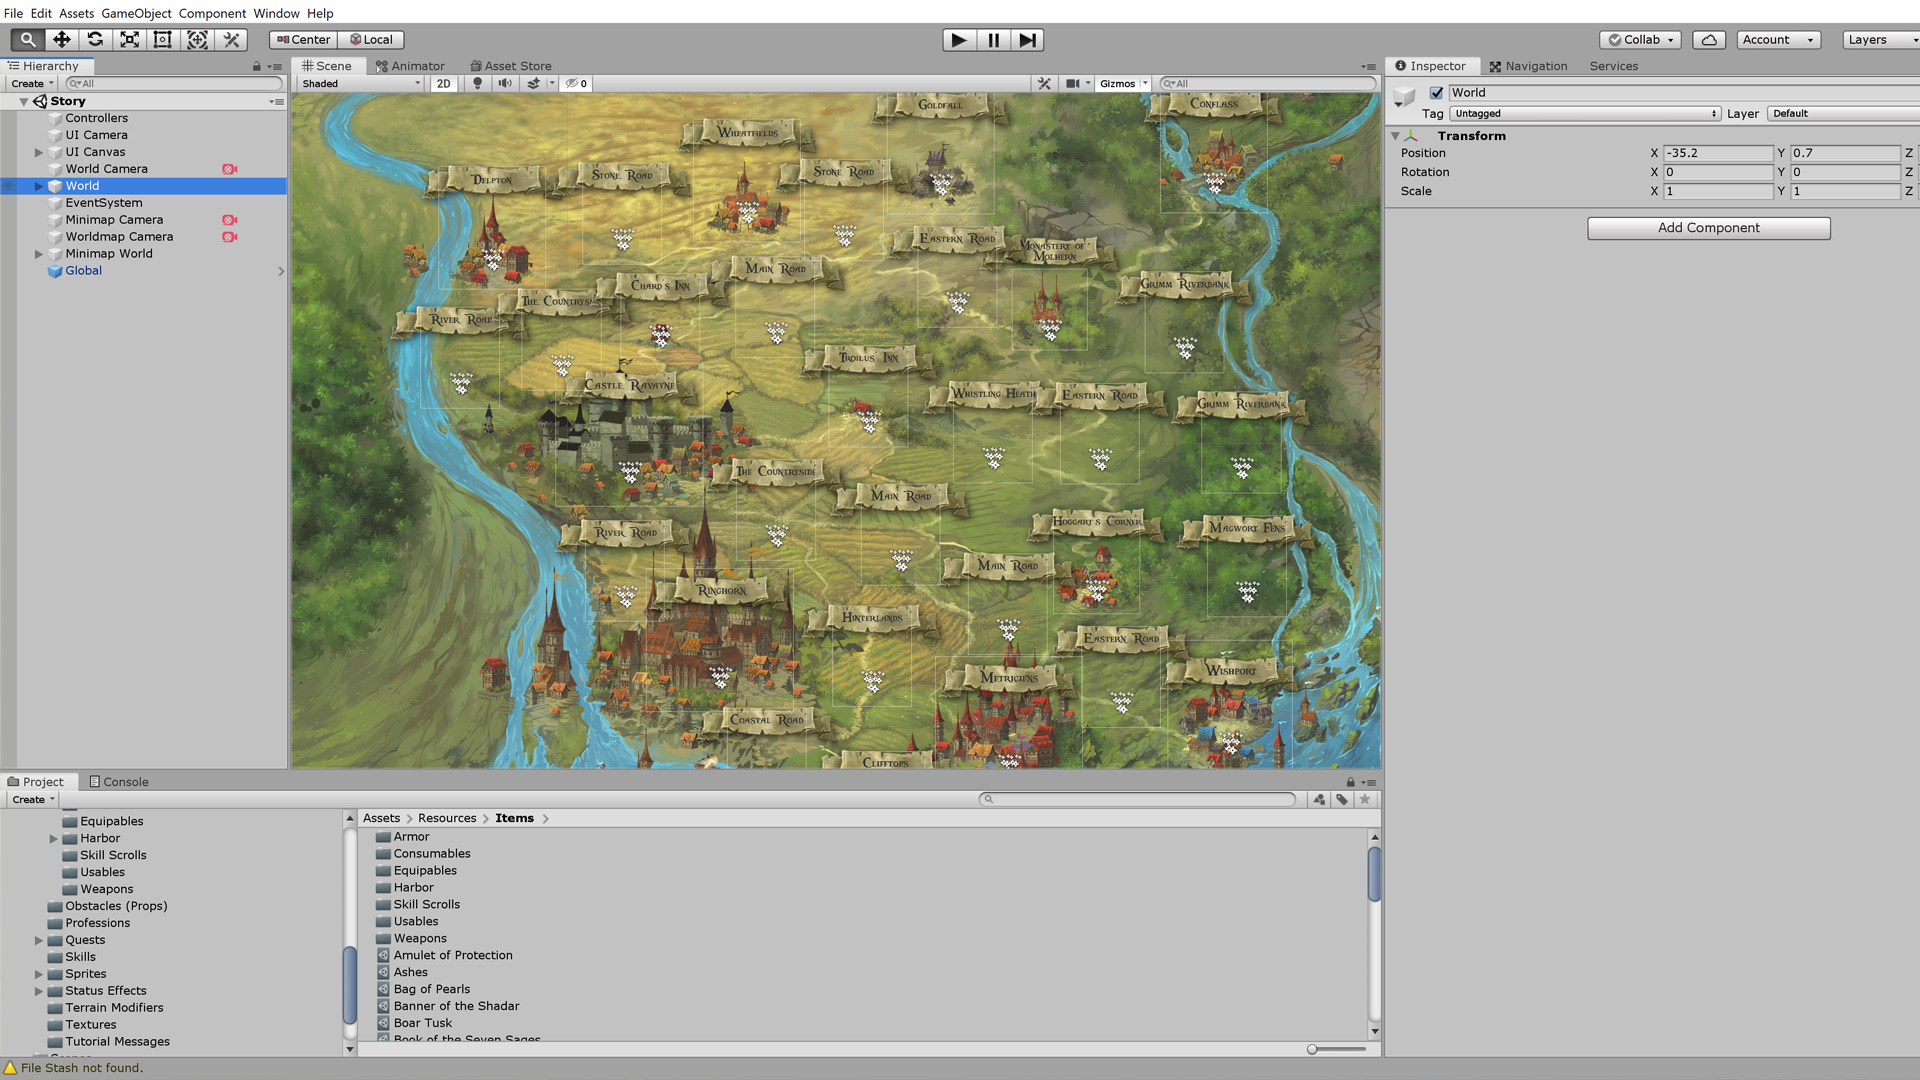Toggle scene audio speaker icon
Screen dimensions: 1920x1080
[506, 84]
